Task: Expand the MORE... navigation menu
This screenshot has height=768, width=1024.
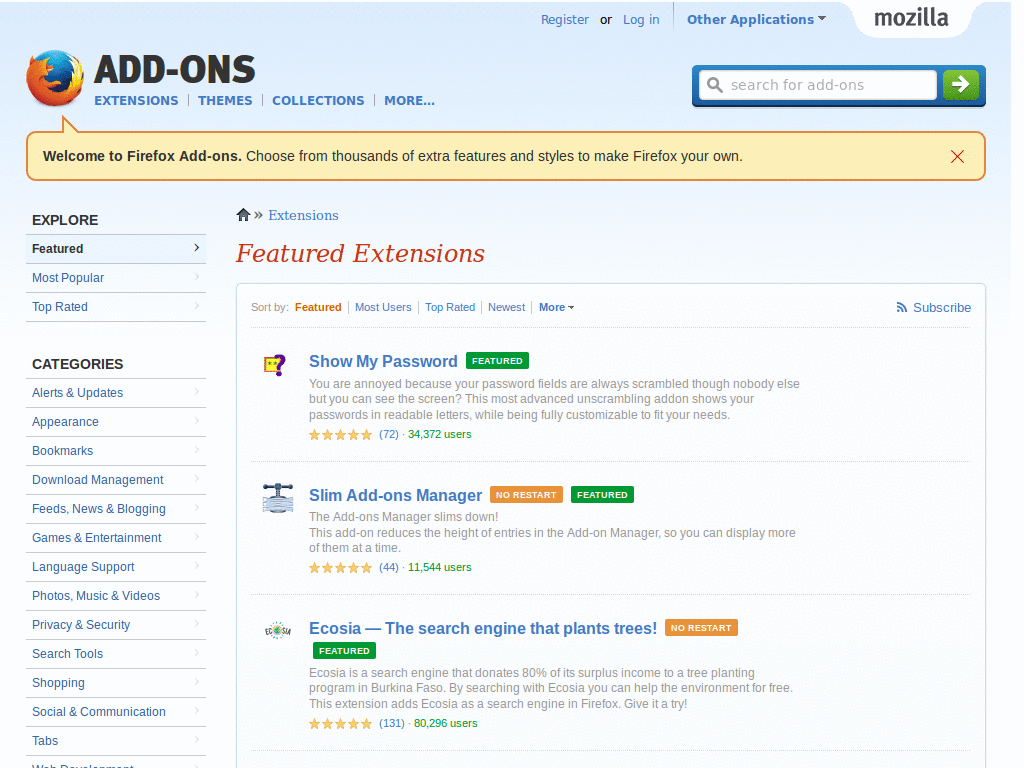Action: click(x=409, y=100)
